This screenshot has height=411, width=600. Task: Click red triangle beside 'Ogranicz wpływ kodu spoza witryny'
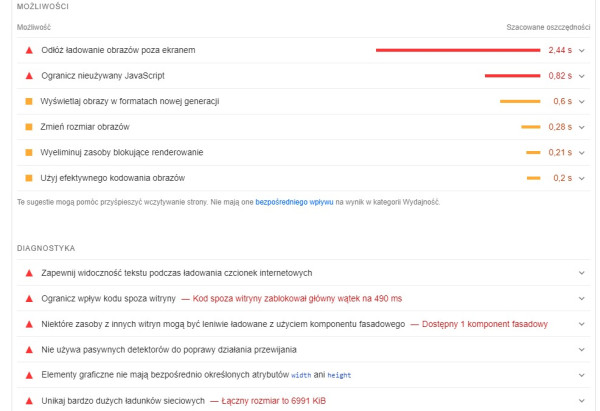(29, 298)
